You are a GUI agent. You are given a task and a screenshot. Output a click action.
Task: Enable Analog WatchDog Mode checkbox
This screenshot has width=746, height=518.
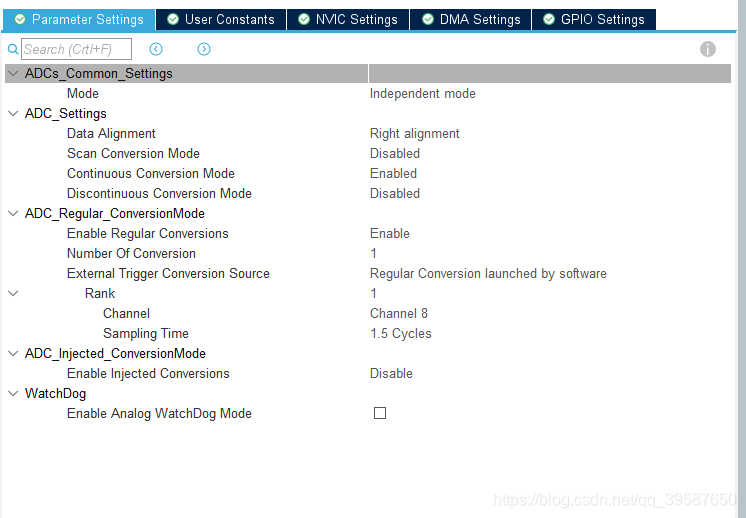[x=380, y=413]
